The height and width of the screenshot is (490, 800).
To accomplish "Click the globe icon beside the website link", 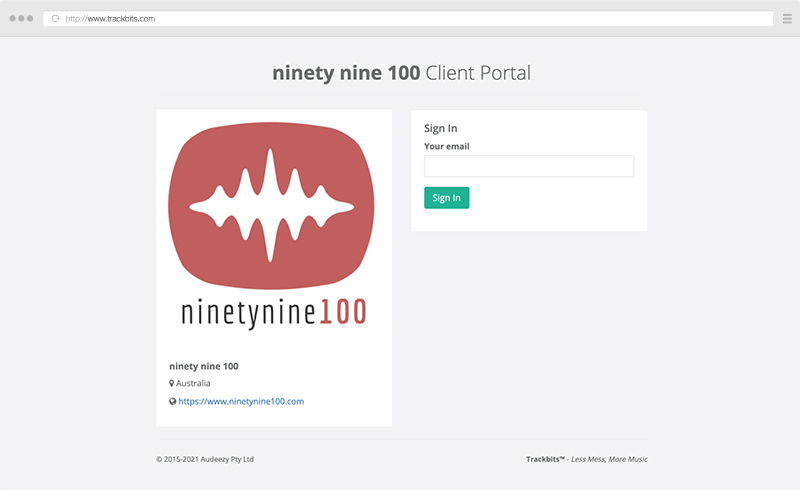I will (172, 401).
